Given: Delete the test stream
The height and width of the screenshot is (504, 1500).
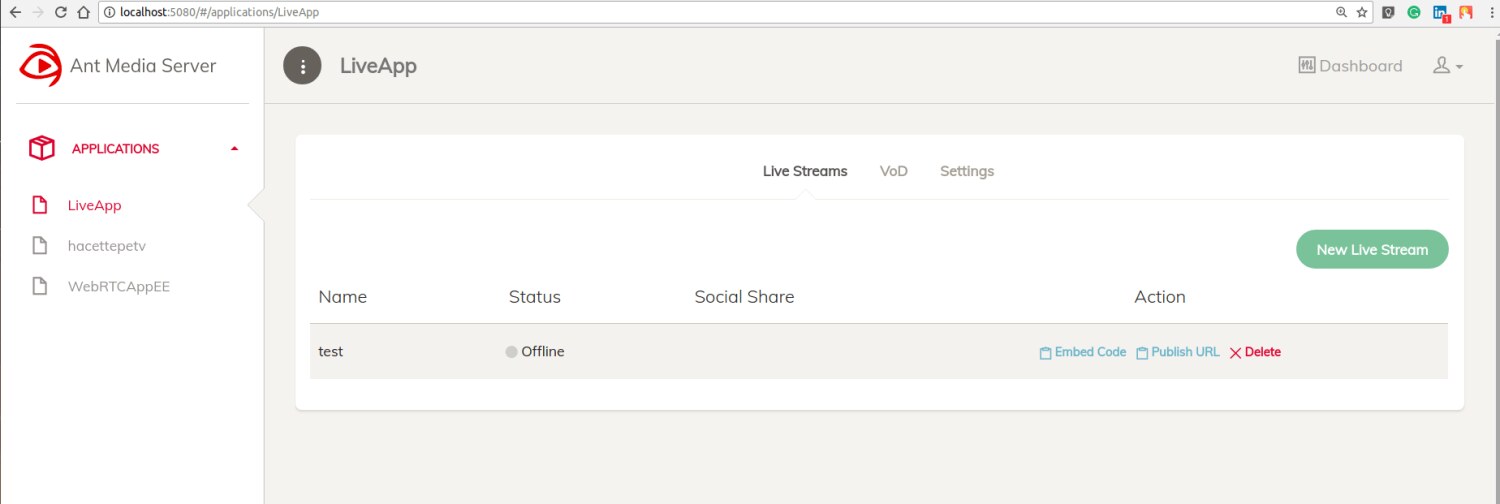Looking at the screenshot, I should 1255,352.
